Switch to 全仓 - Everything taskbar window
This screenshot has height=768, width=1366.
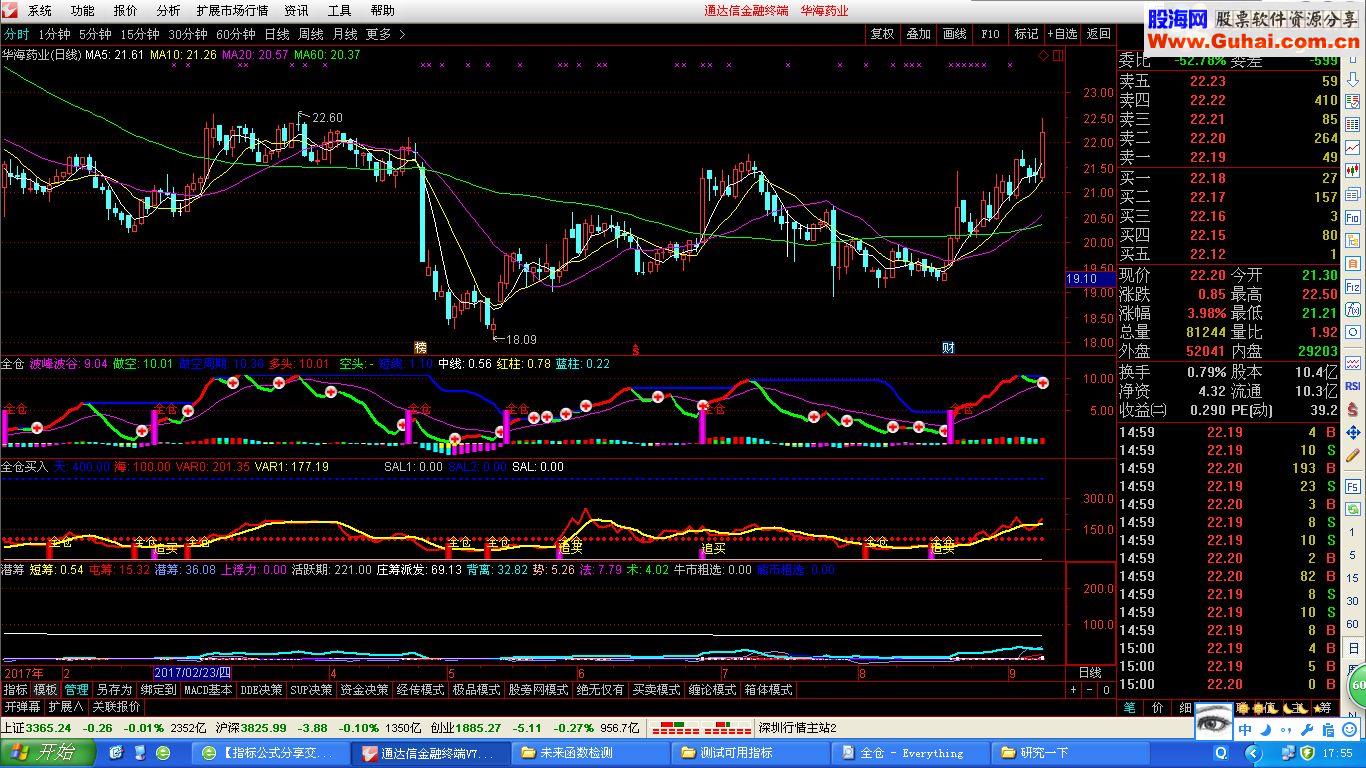pos(910,753)
